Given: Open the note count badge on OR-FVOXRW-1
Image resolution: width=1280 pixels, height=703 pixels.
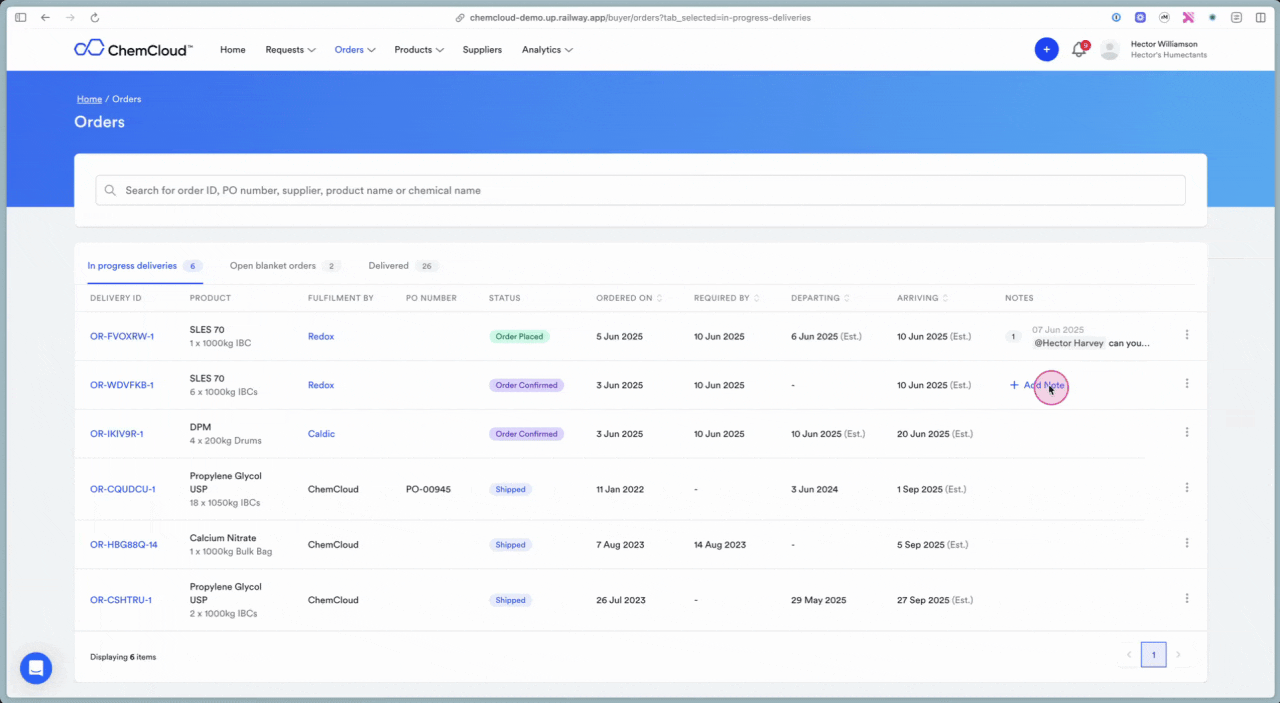Looking at the screenshot, I should pos(1013,336).
